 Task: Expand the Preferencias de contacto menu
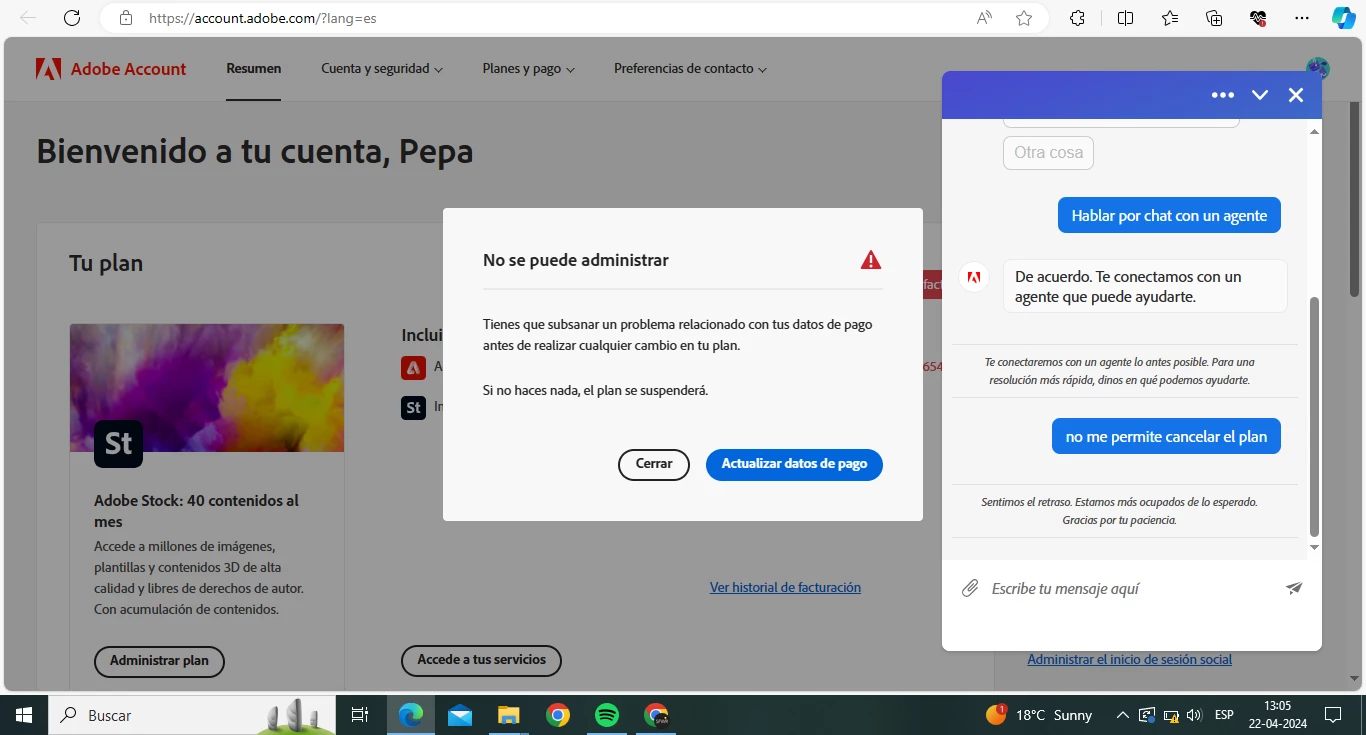[x=691, y=69]
